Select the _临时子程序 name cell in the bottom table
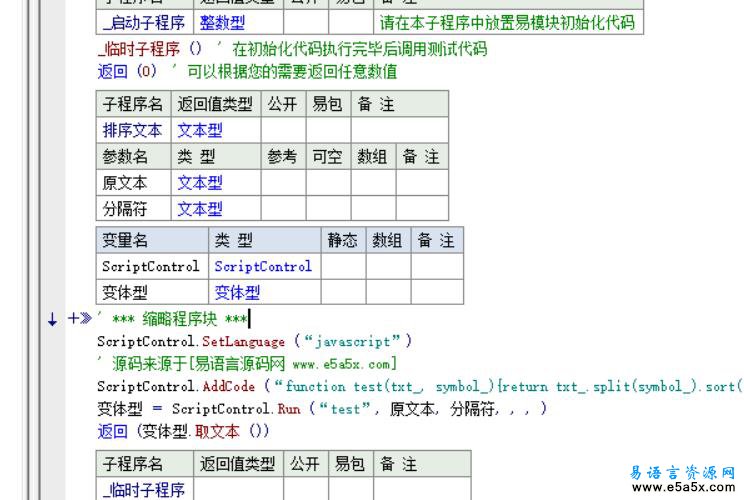744x500 pixels. pos(144,489)
